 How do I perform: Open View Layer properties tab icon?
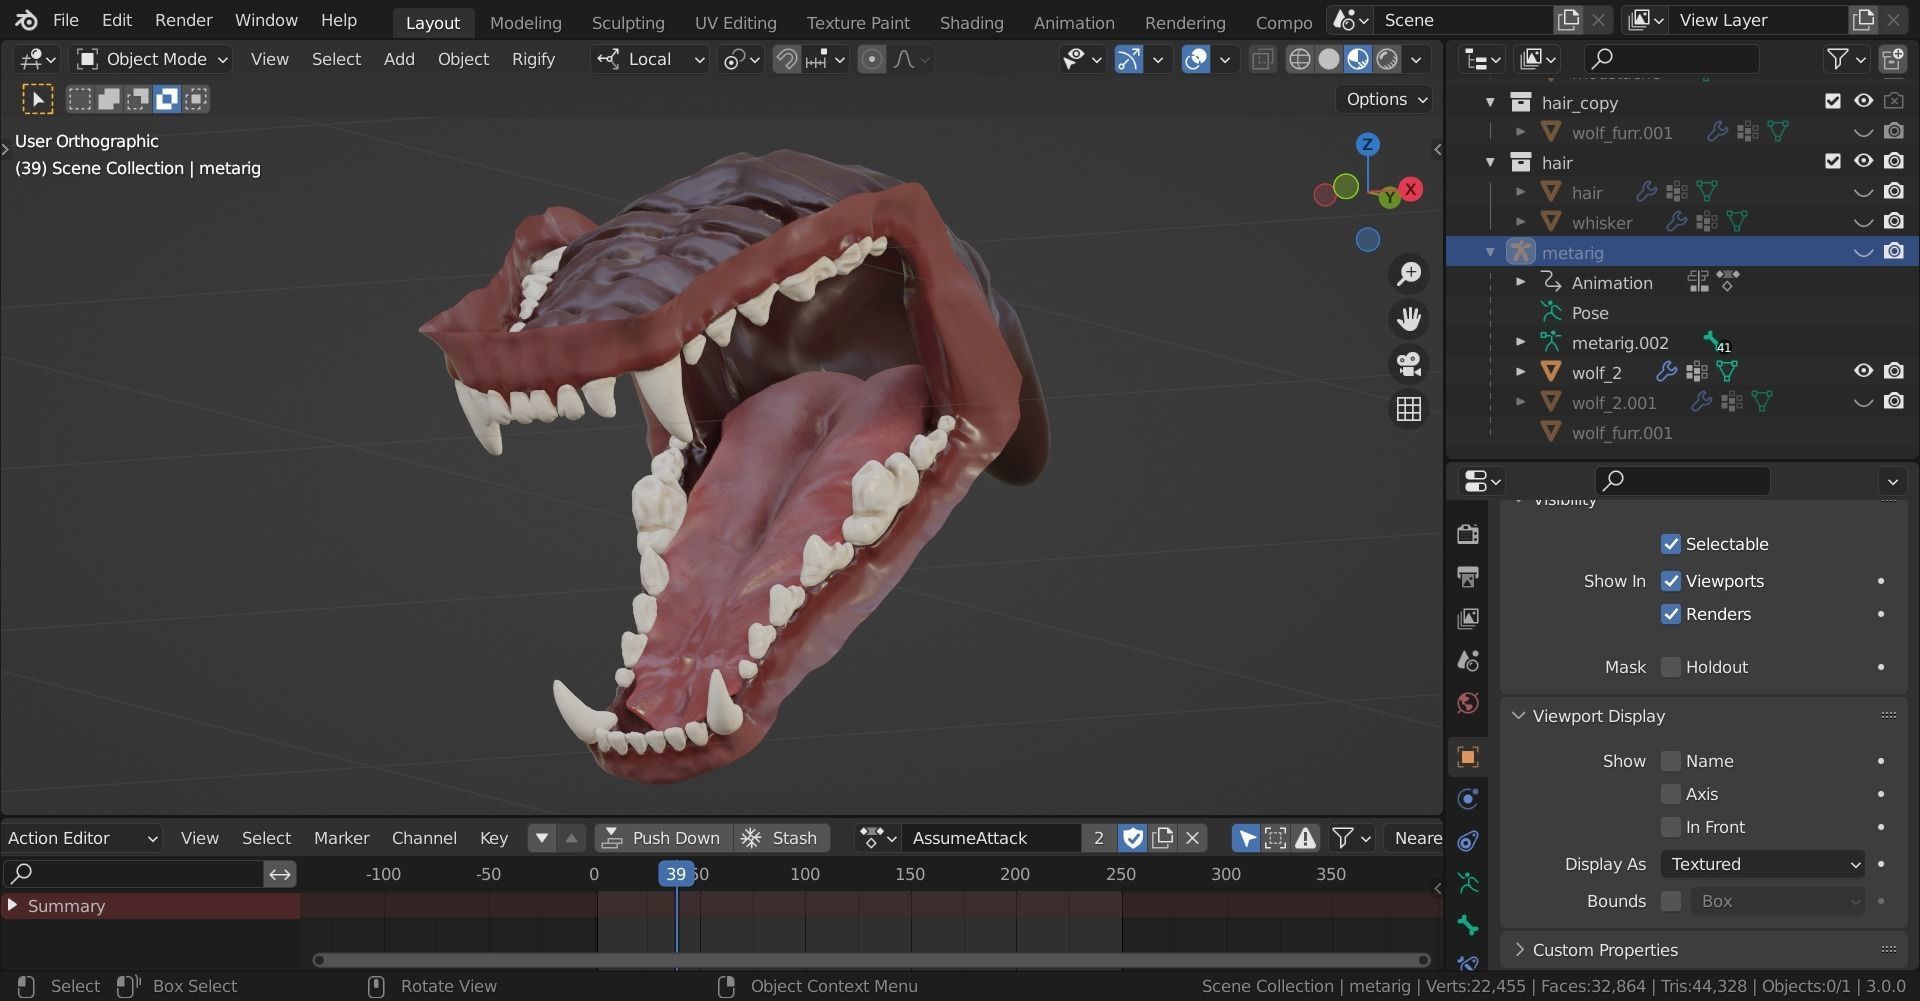click(x=1467, y=619)
